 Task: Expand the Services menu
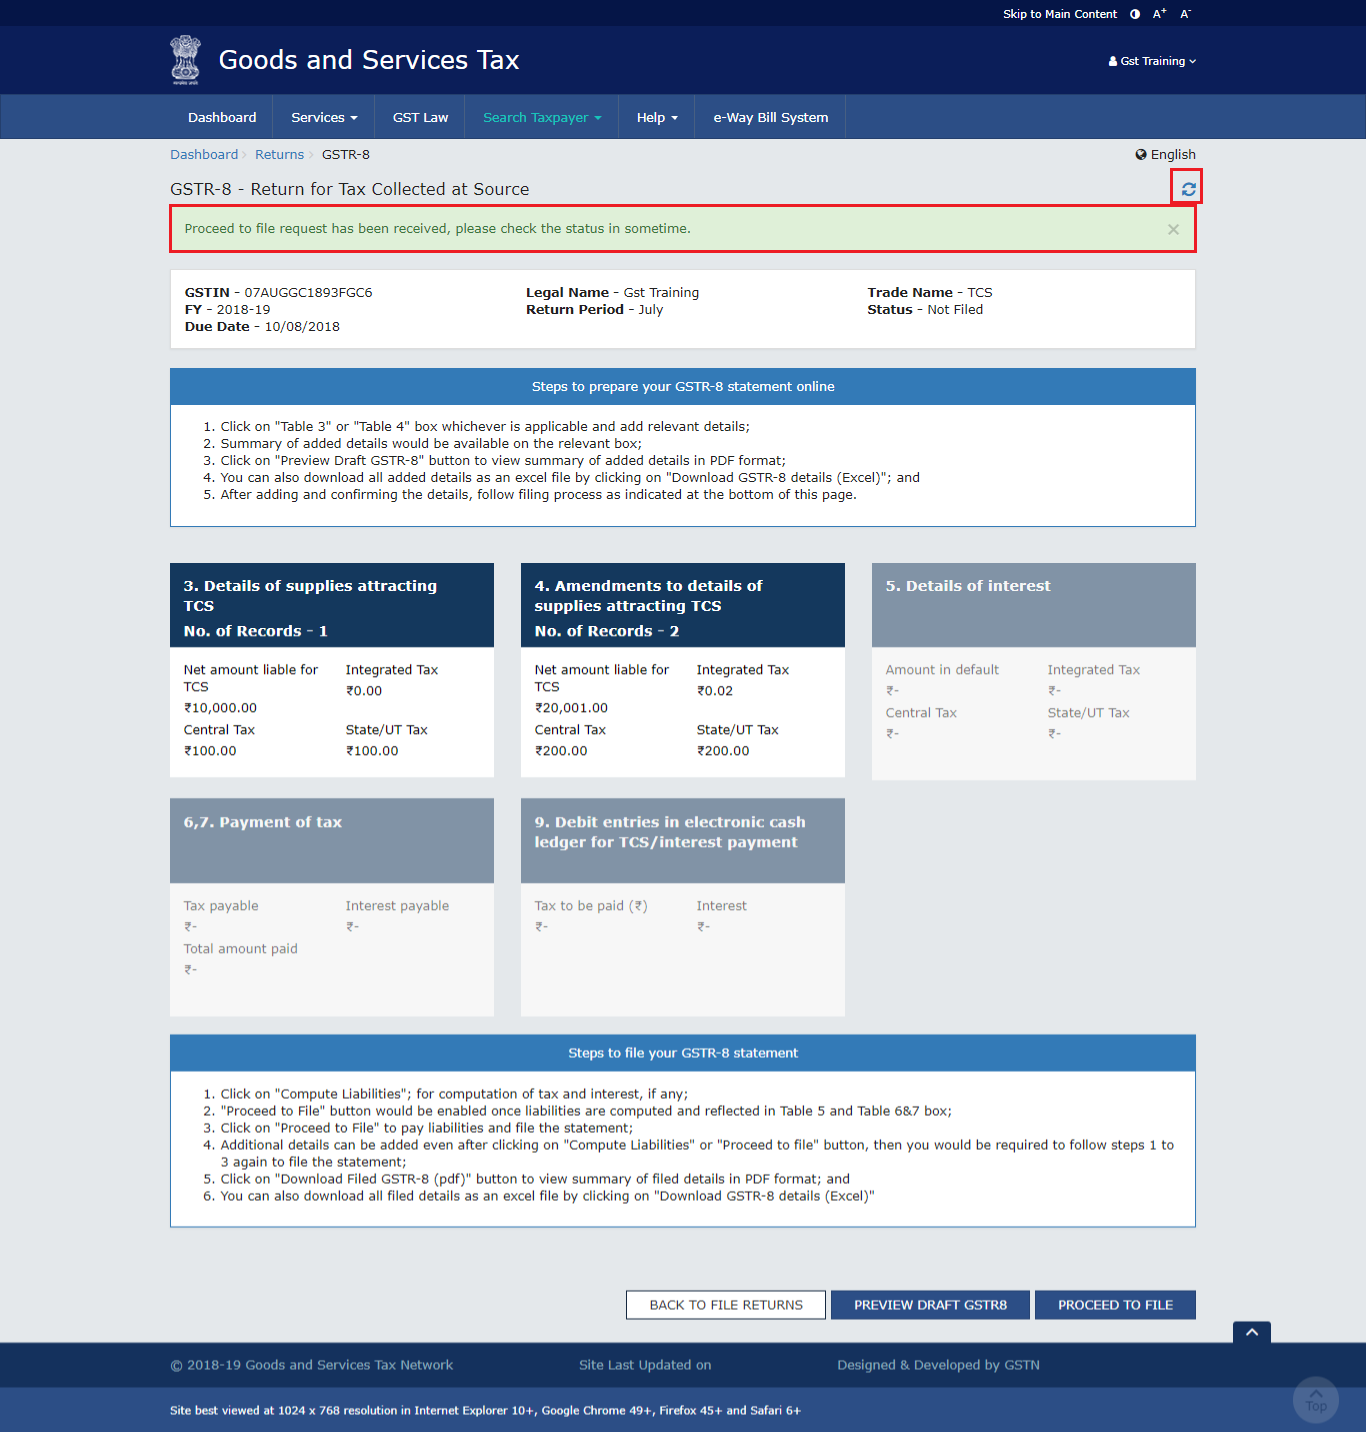(324, 117)
